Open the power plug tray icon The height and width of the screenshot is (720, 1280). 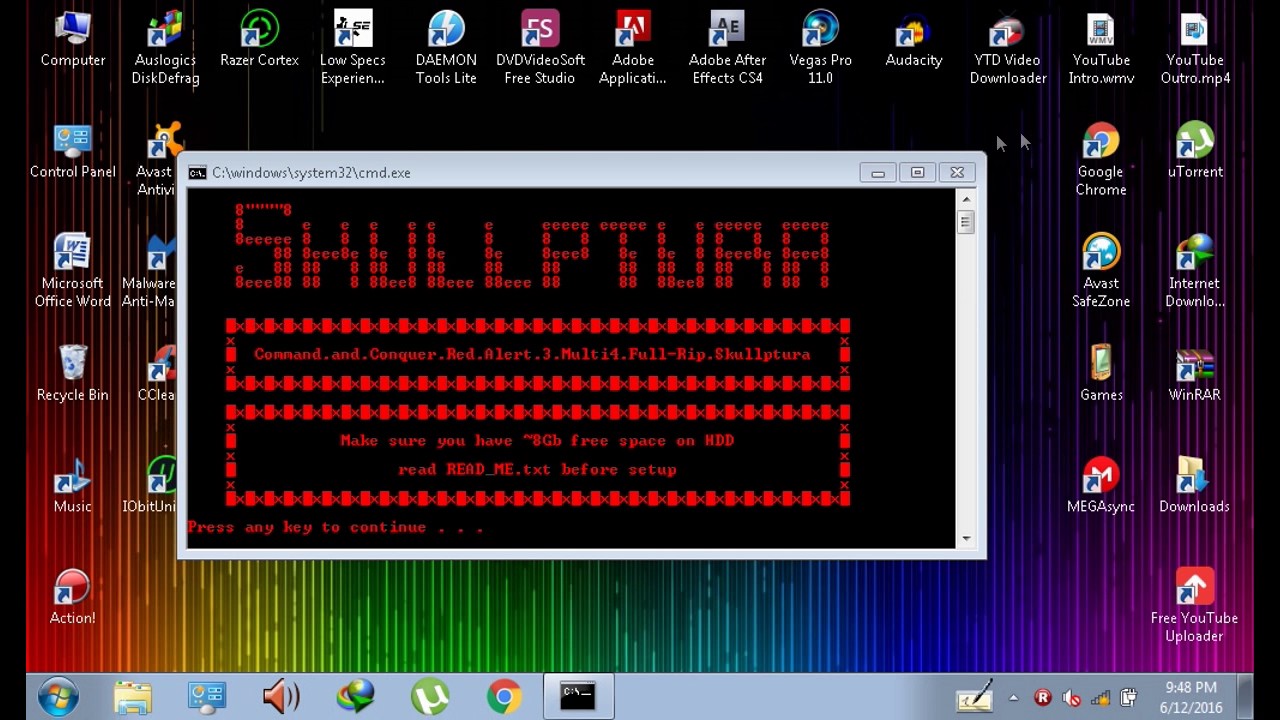tap(1129, 698)
